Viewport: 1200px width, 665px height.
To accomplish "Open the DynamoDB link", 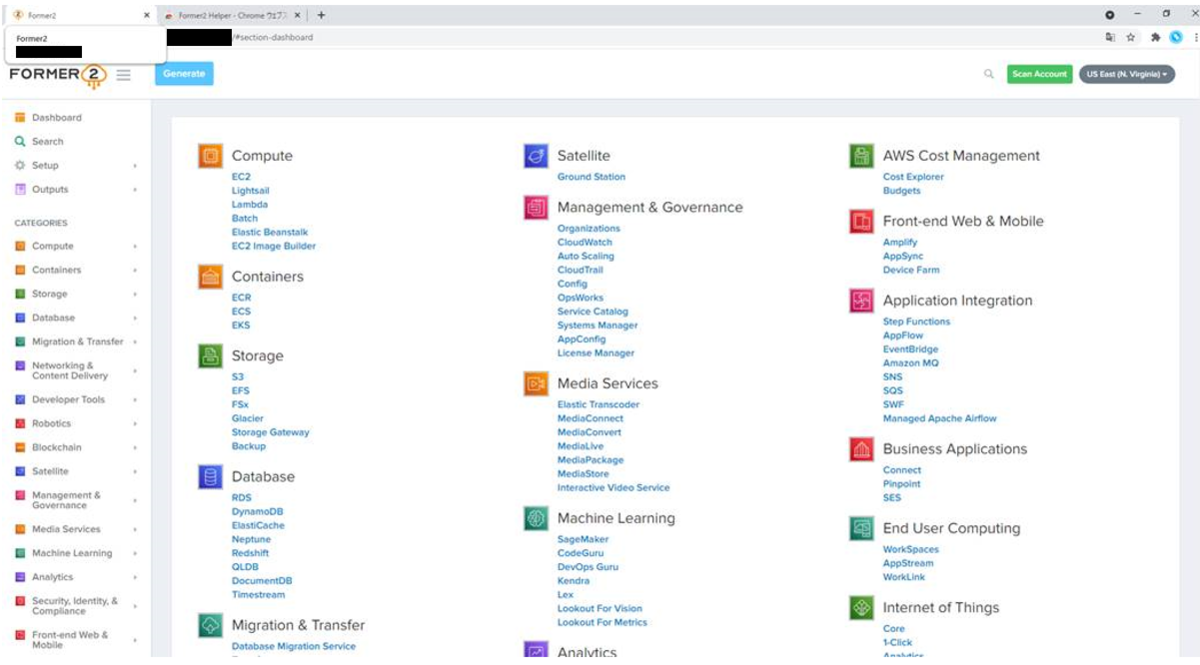I will click(257, 512).
